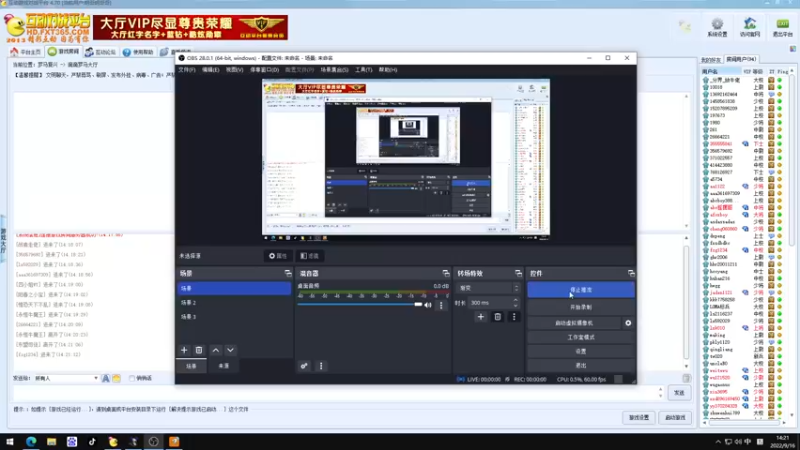The width and height of the screenshot is (800, 450).
Task: Open the chat font style A icon
Action: click(106, 379)
